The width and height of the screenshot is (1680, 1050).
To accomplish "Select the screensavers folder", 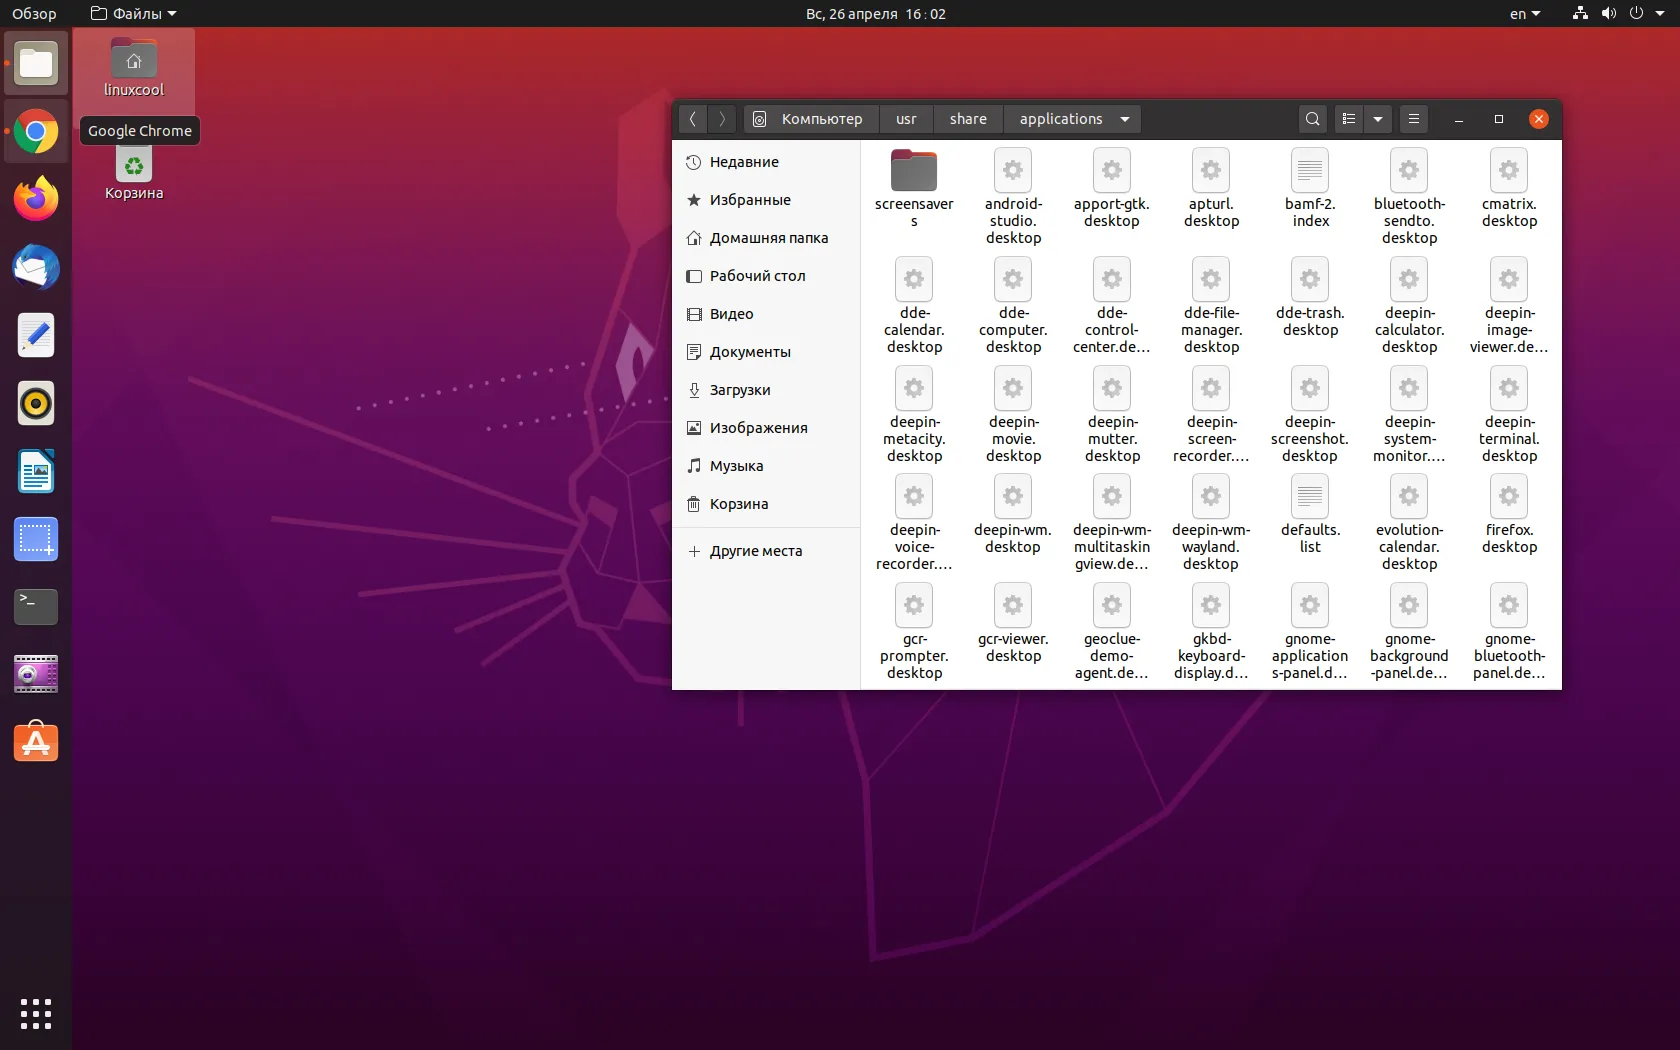I will tap(914, 188).
